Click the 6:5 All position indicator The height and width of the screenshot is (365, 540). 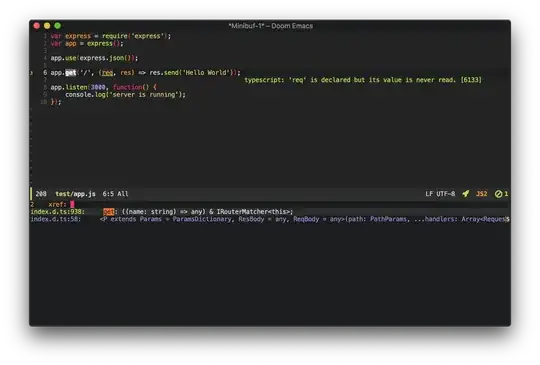[115, 194]
